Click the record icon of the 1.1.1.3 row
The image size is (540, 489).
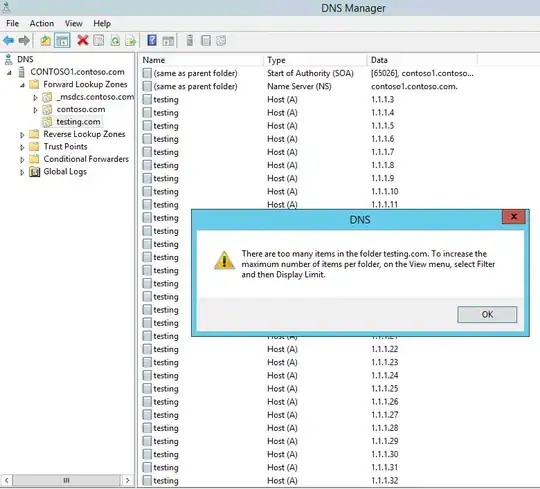147,100
